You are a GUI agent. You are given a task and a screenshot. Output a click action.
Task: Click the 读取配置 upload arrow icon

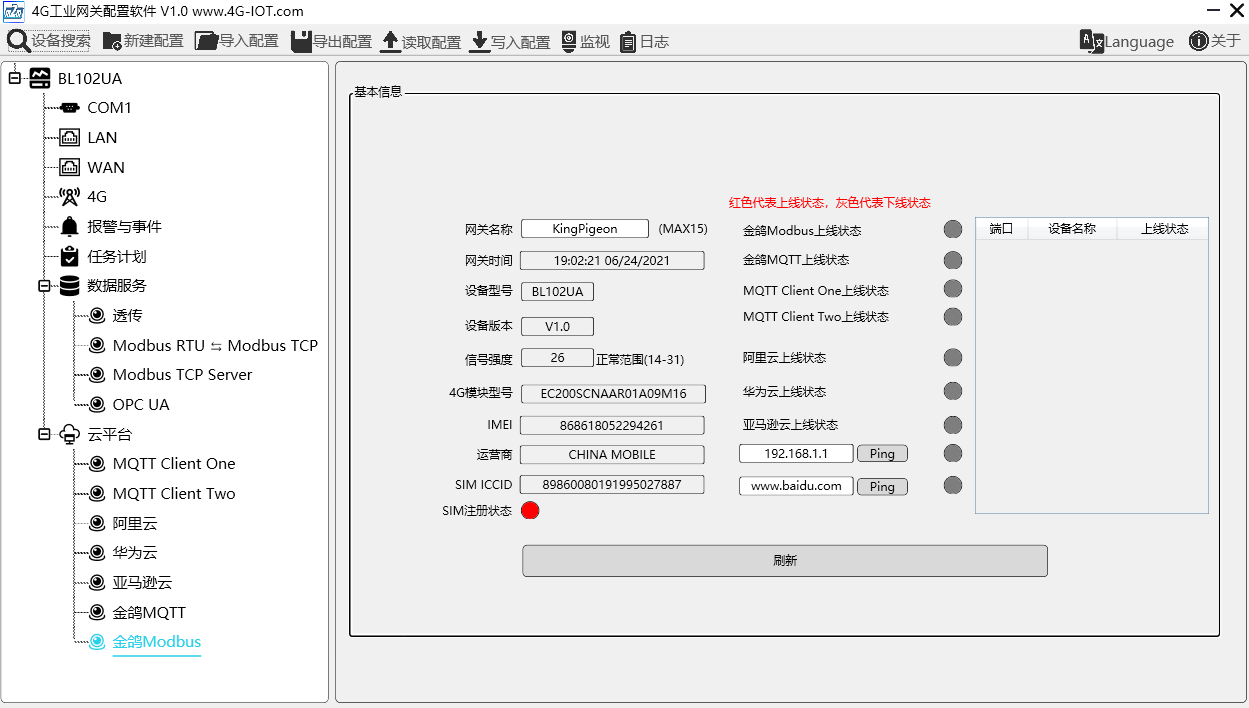click(x=390, y=41)
